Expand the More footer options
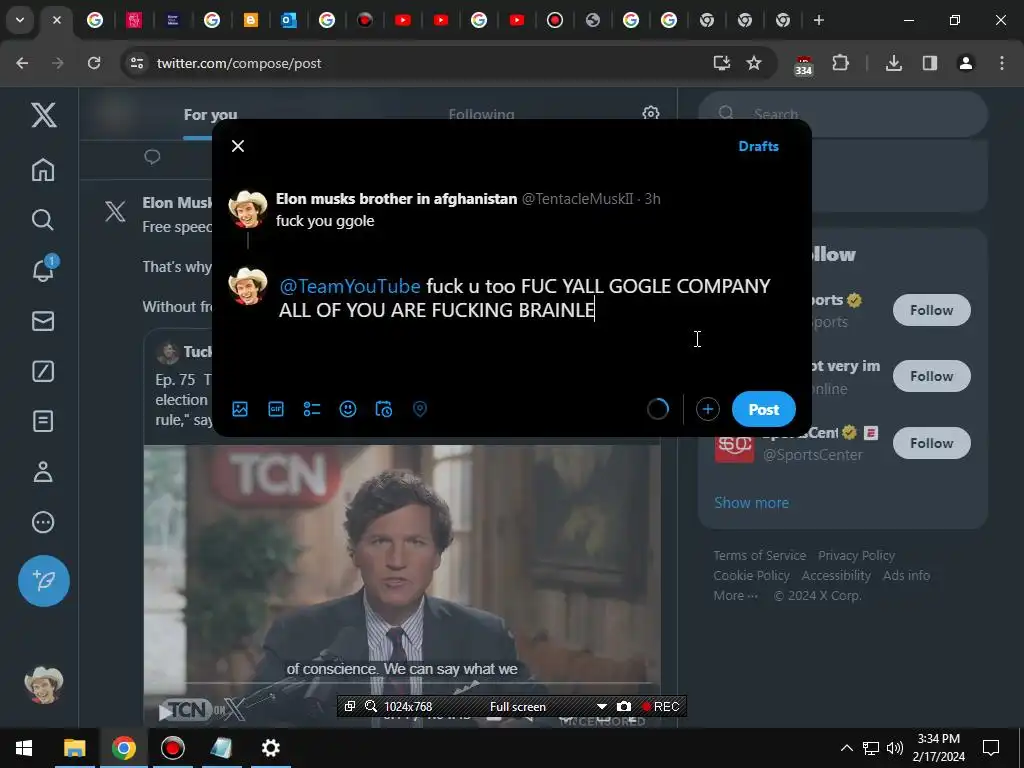 pos(735,596)
